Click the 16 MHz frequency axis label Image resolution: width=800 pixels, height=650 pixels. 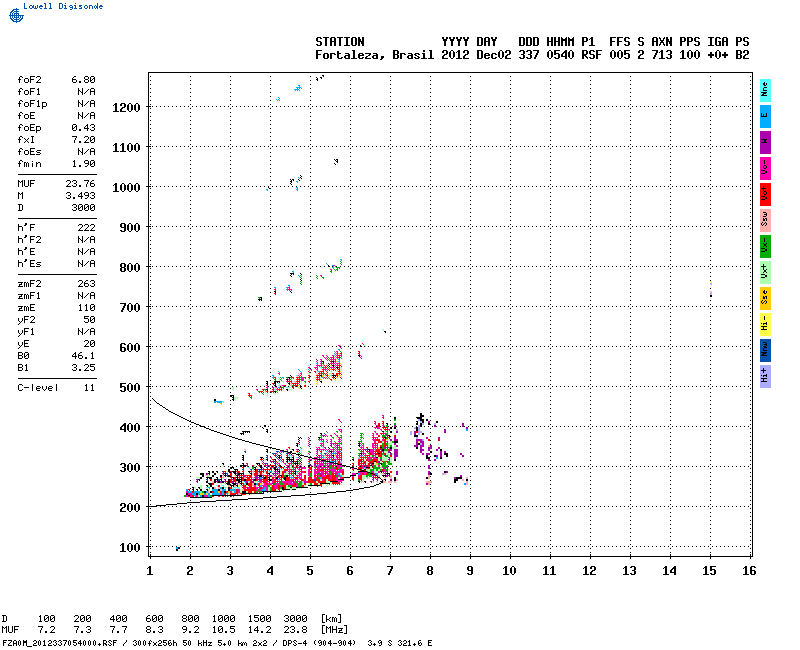click(x=749, y=571)
